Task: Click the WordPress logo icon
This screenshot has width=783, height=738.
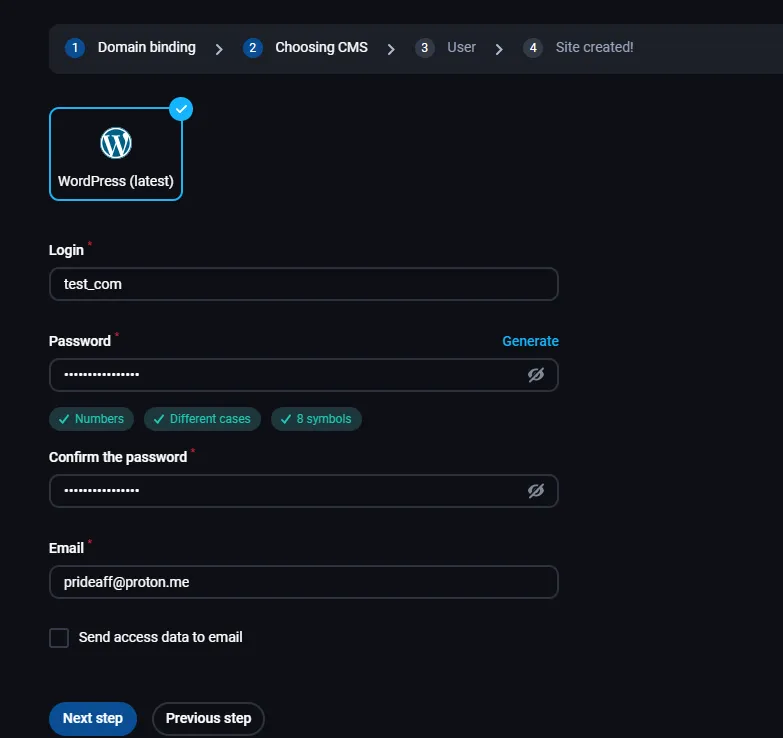Action: [x=116, y=143]
